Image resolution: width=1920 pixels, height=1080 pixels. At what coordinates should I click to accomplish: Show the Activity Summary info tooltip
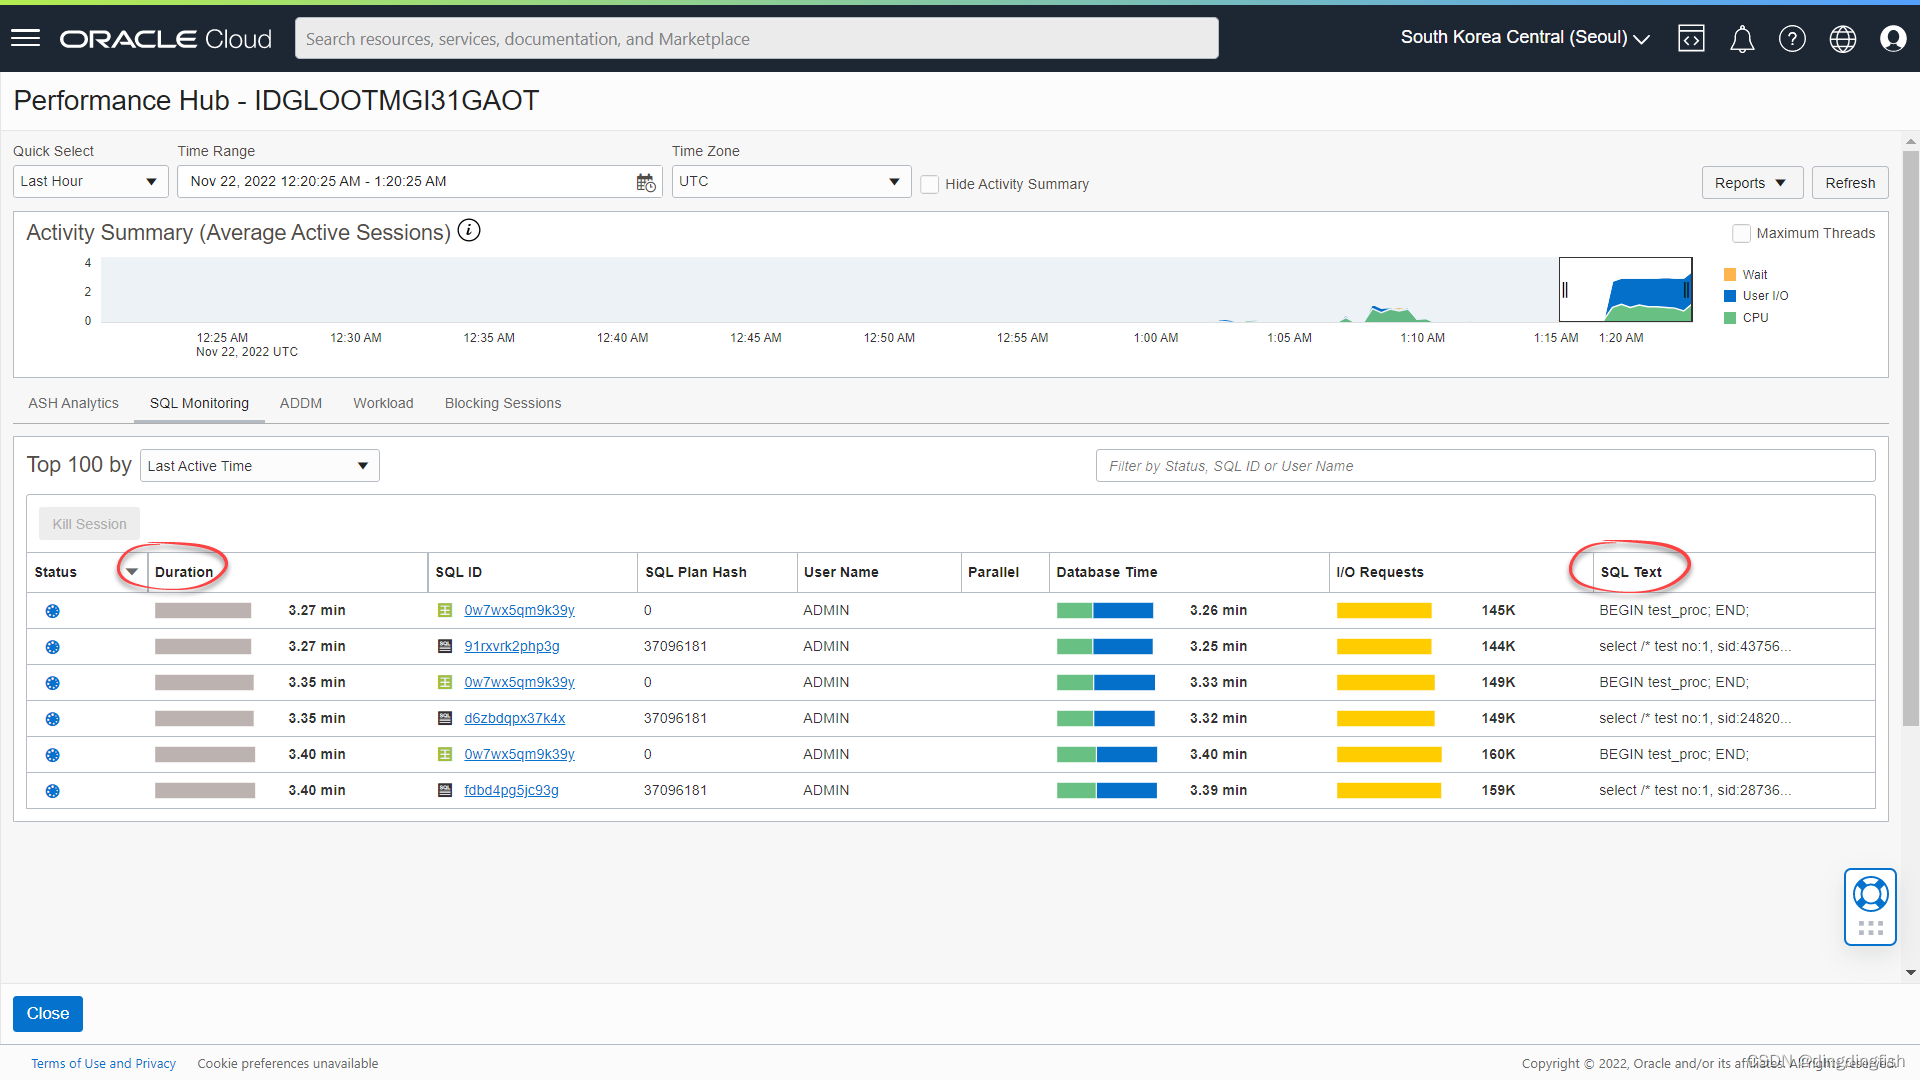[469, 231]
